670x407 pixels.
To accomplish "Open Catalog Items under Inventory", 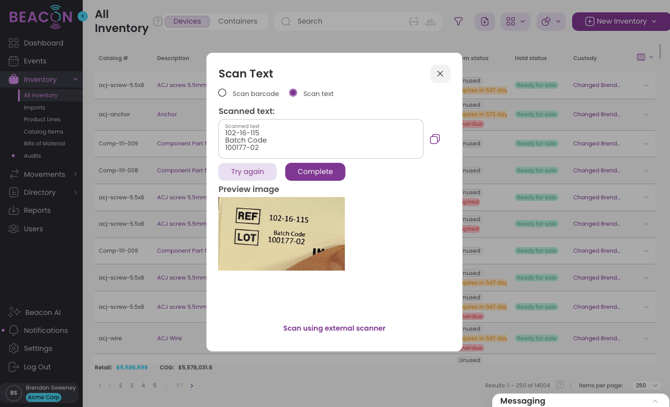I will (x=43, y=132).
